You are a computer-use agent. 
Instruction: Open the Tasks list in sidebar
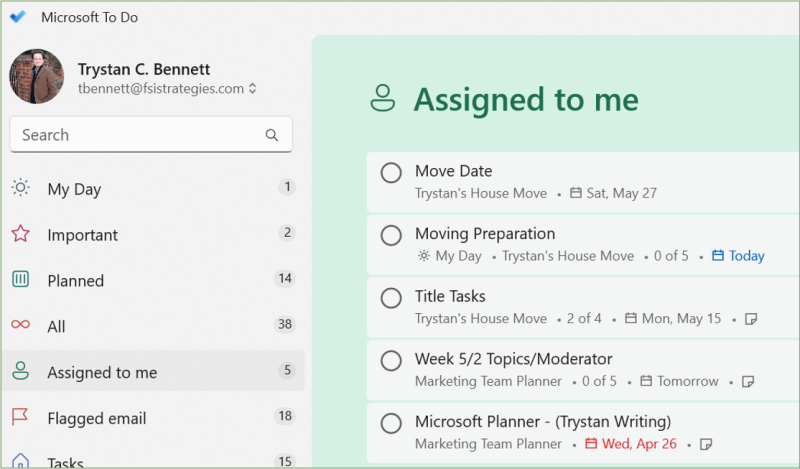pyautogui.click(x=153, y=458)
